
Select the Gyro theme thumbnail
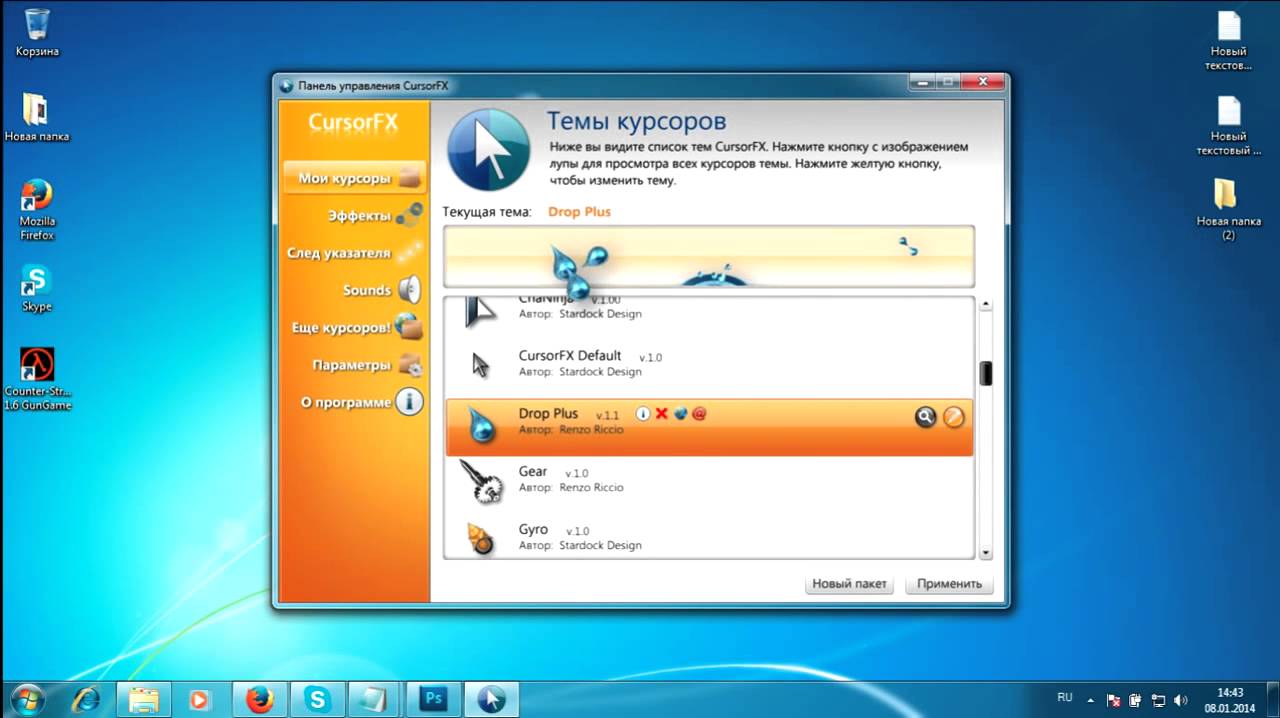tap(481, 538)
